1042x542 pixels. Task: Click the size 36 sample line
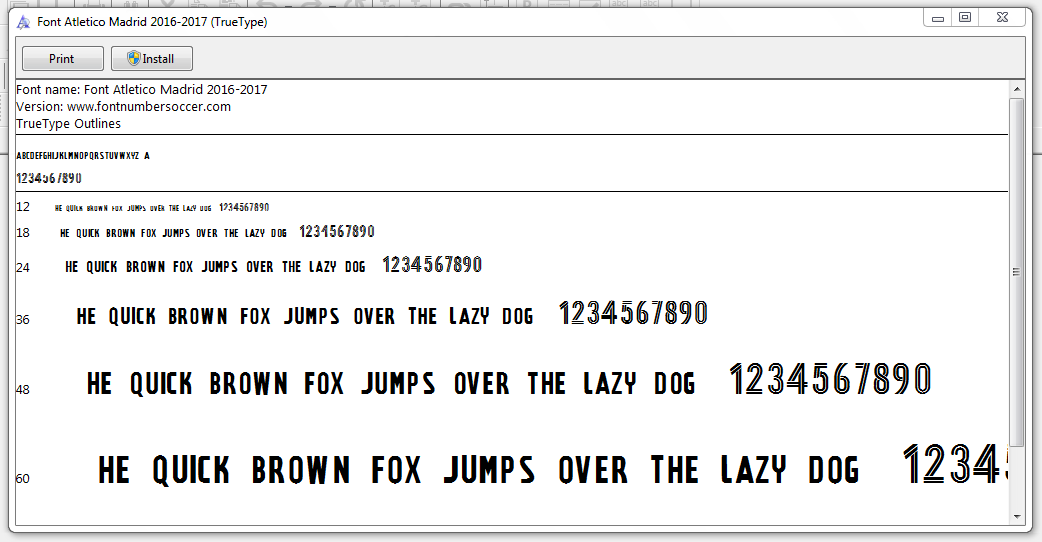click(392, 314)
